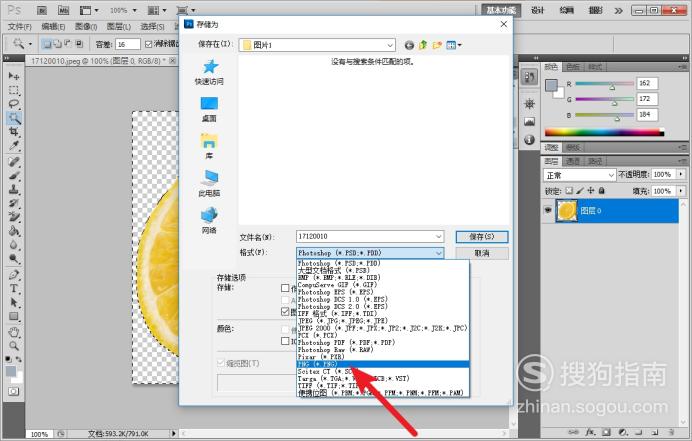
Task: Open This PC in save dialog sidebar
Action: (x=209, y=184)
